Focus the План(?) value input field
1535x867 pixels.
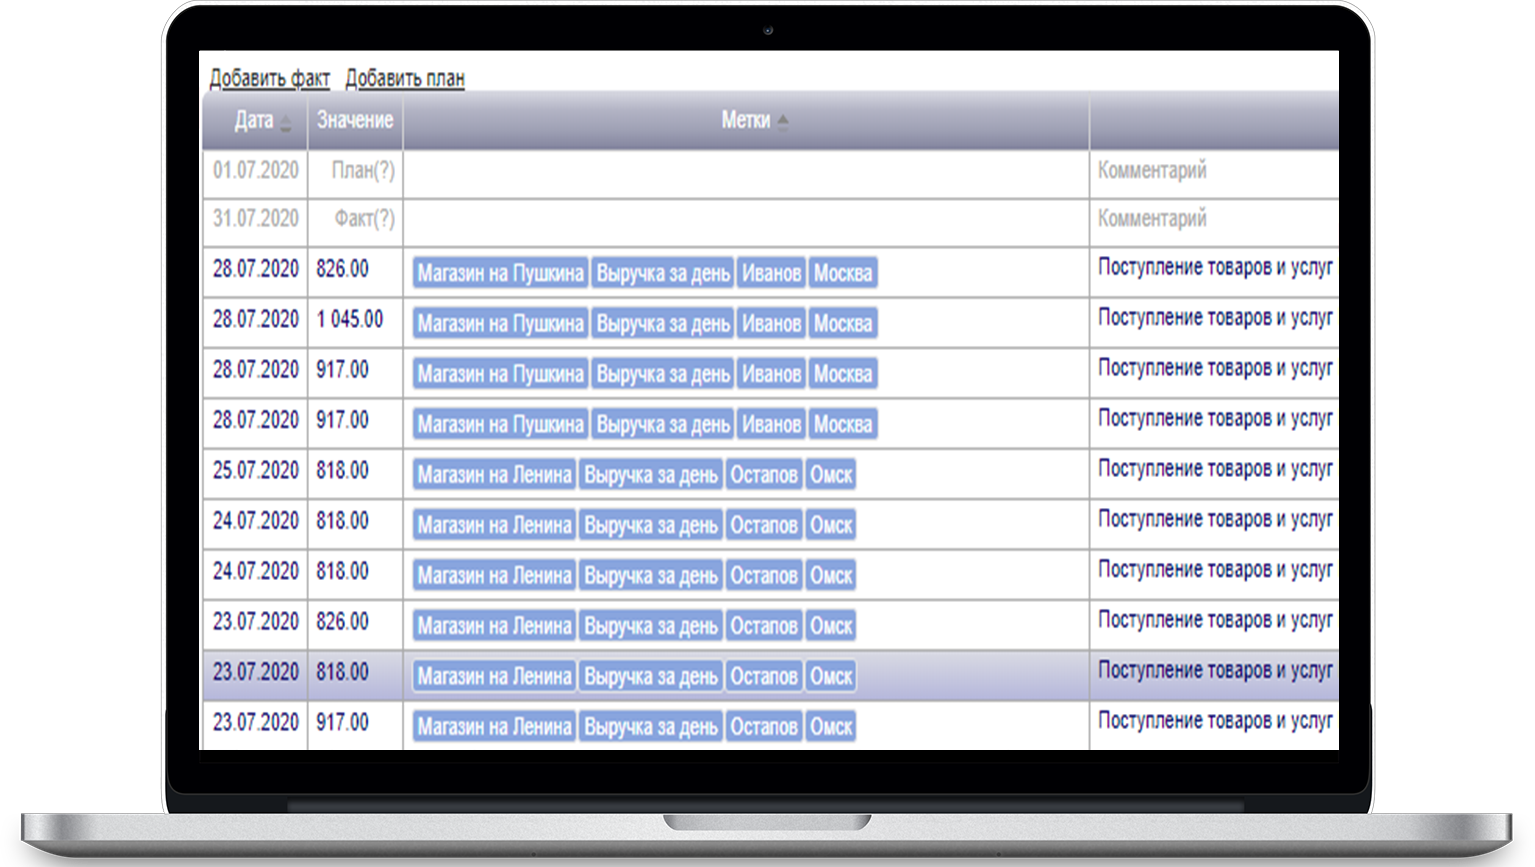pyautogui.click(x=357, y=171)
